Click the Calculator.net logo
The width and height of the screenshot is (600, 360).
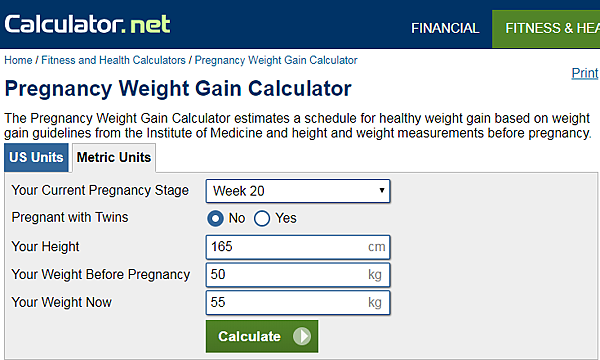[87, 24]
